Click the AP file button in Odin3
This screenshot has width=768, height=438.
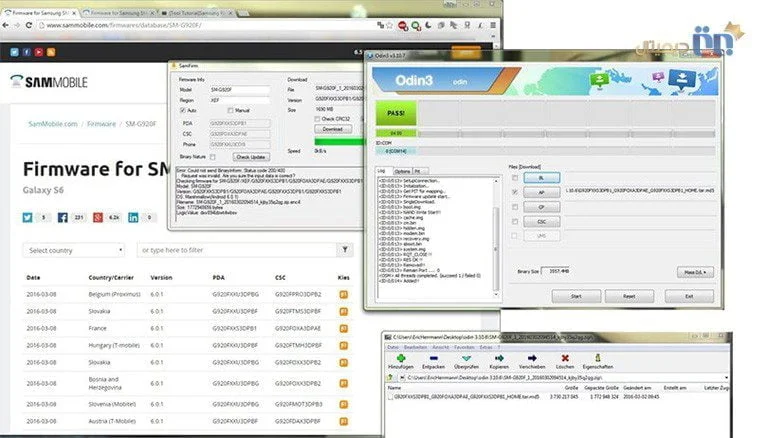pyautogui.click(x=542, y=193)
